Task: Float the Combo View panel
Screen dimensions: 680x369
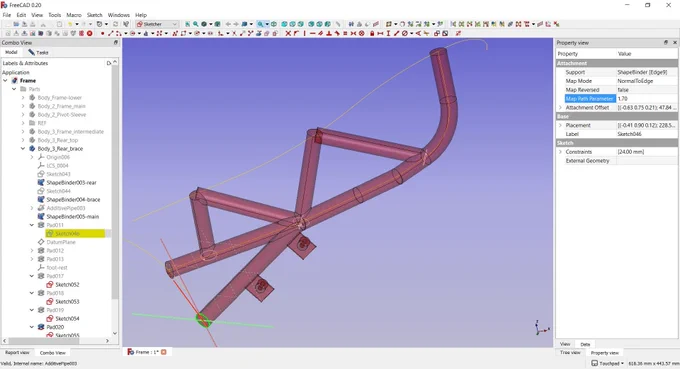Action: [x=116, y=42]
